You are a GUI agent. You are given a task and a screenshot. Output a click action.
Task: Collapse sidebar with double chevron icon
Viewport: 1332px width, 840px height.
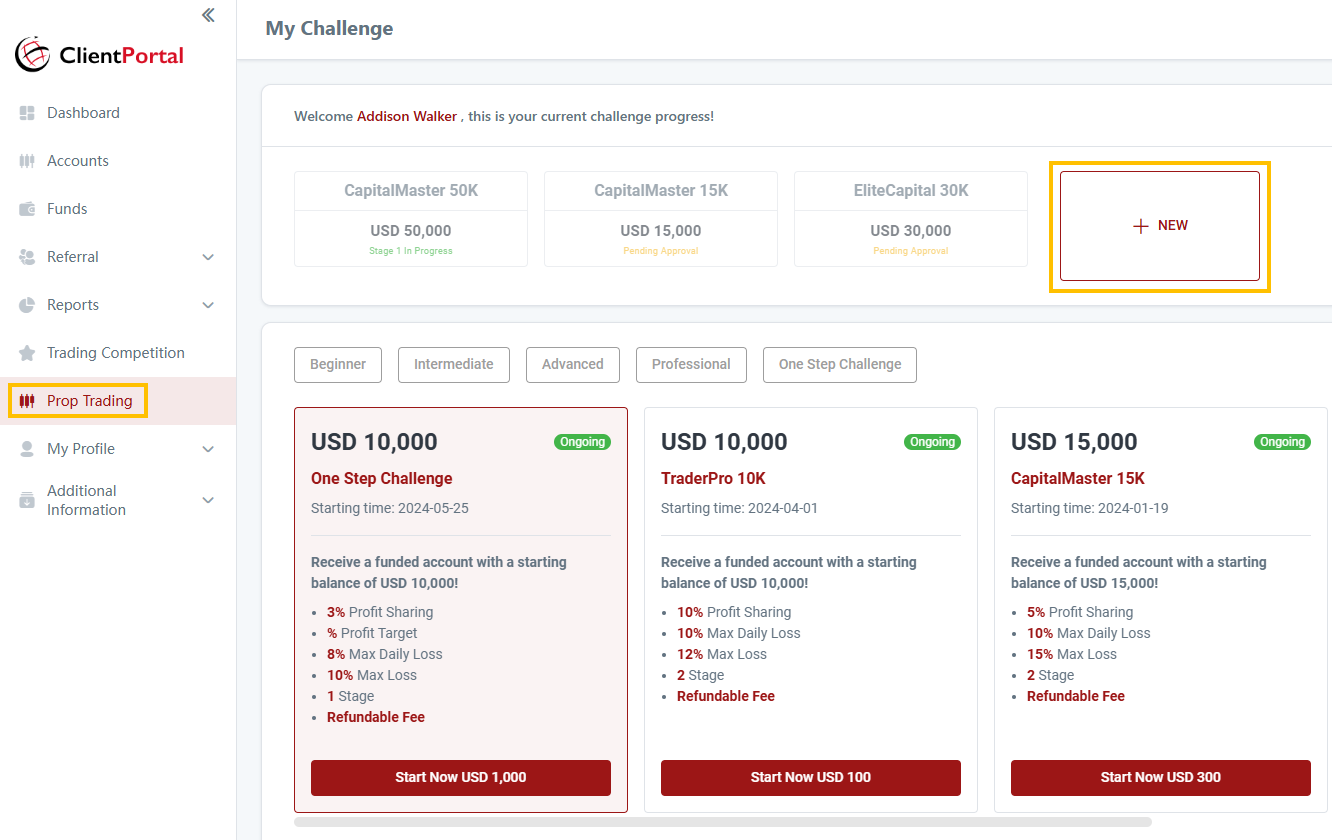(x=208, y=15)
